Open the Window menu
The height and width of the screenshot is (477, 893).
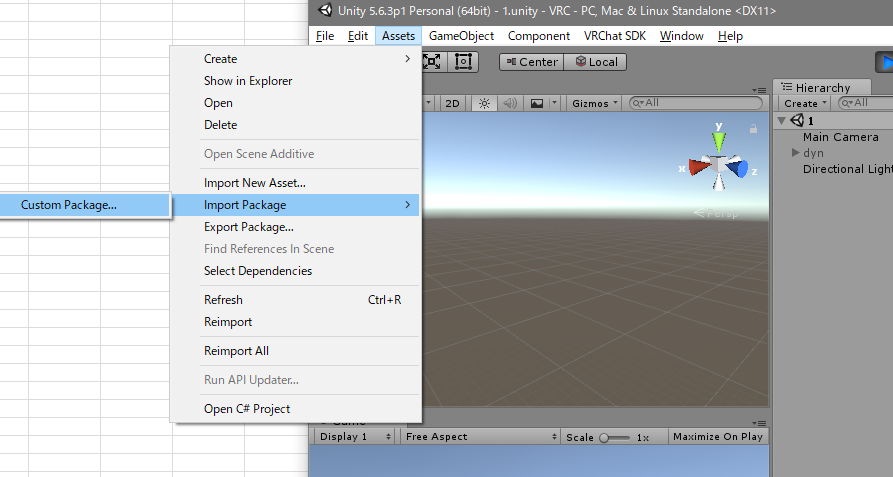click(x=681, y=36)
